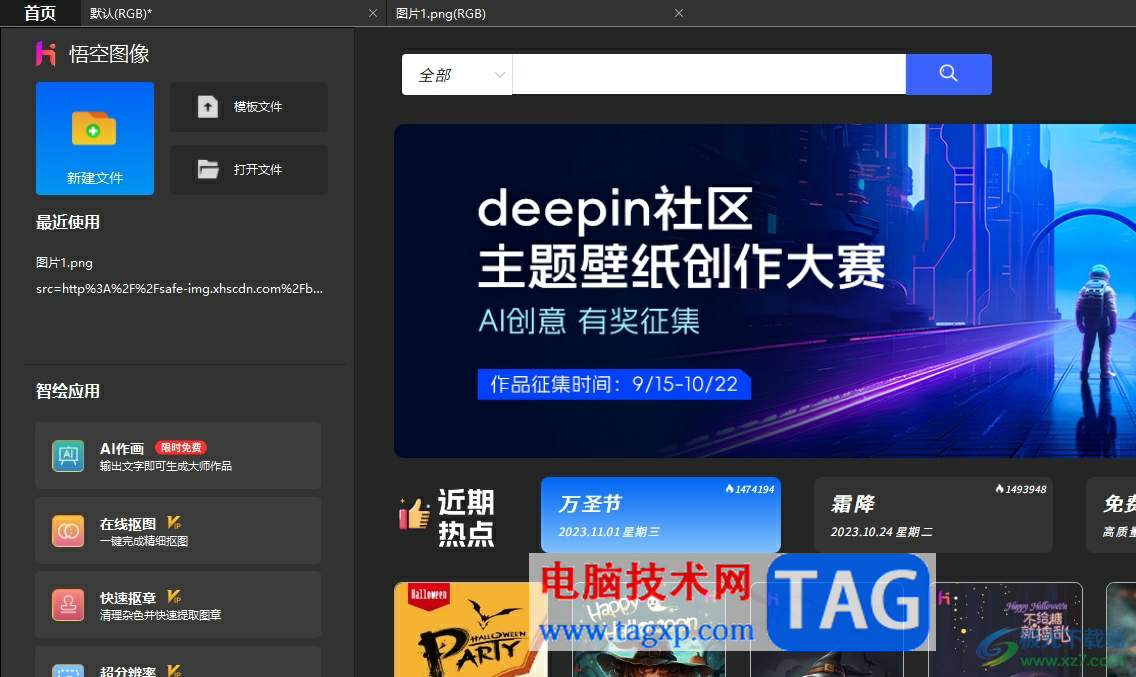This screenshot has width=1136, height=677.
Task: Expand the 全部 category dropdown
Action: click(457, 75)
